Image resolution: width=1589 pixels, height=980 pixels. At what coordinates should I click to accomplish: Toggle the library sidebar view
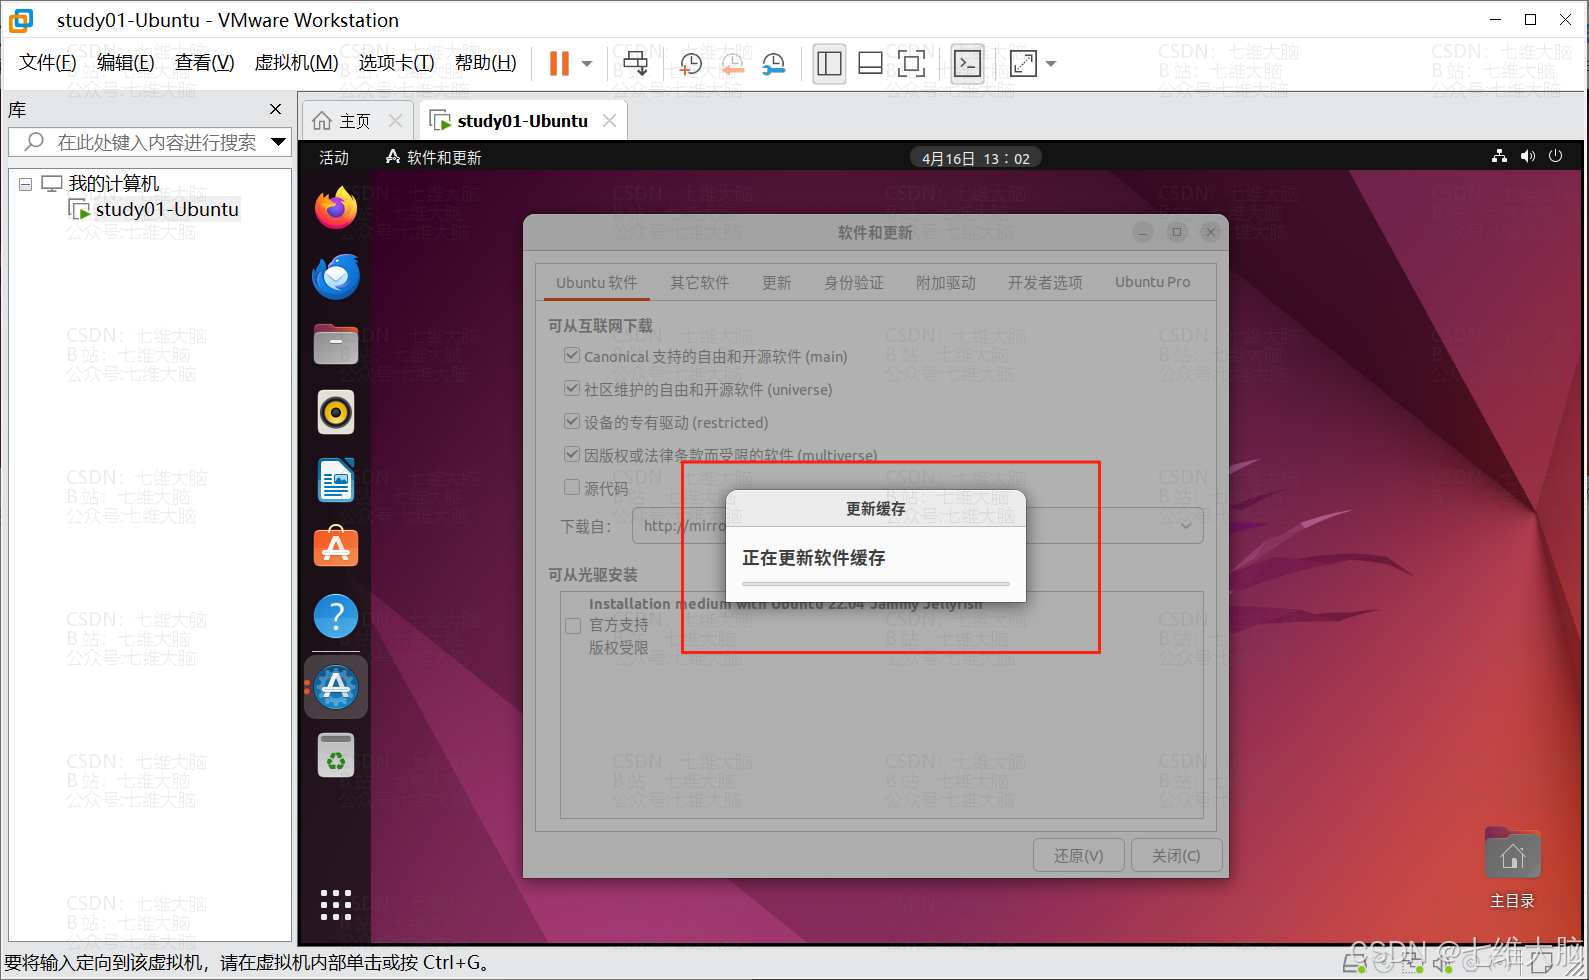click(x=829, y=64)
